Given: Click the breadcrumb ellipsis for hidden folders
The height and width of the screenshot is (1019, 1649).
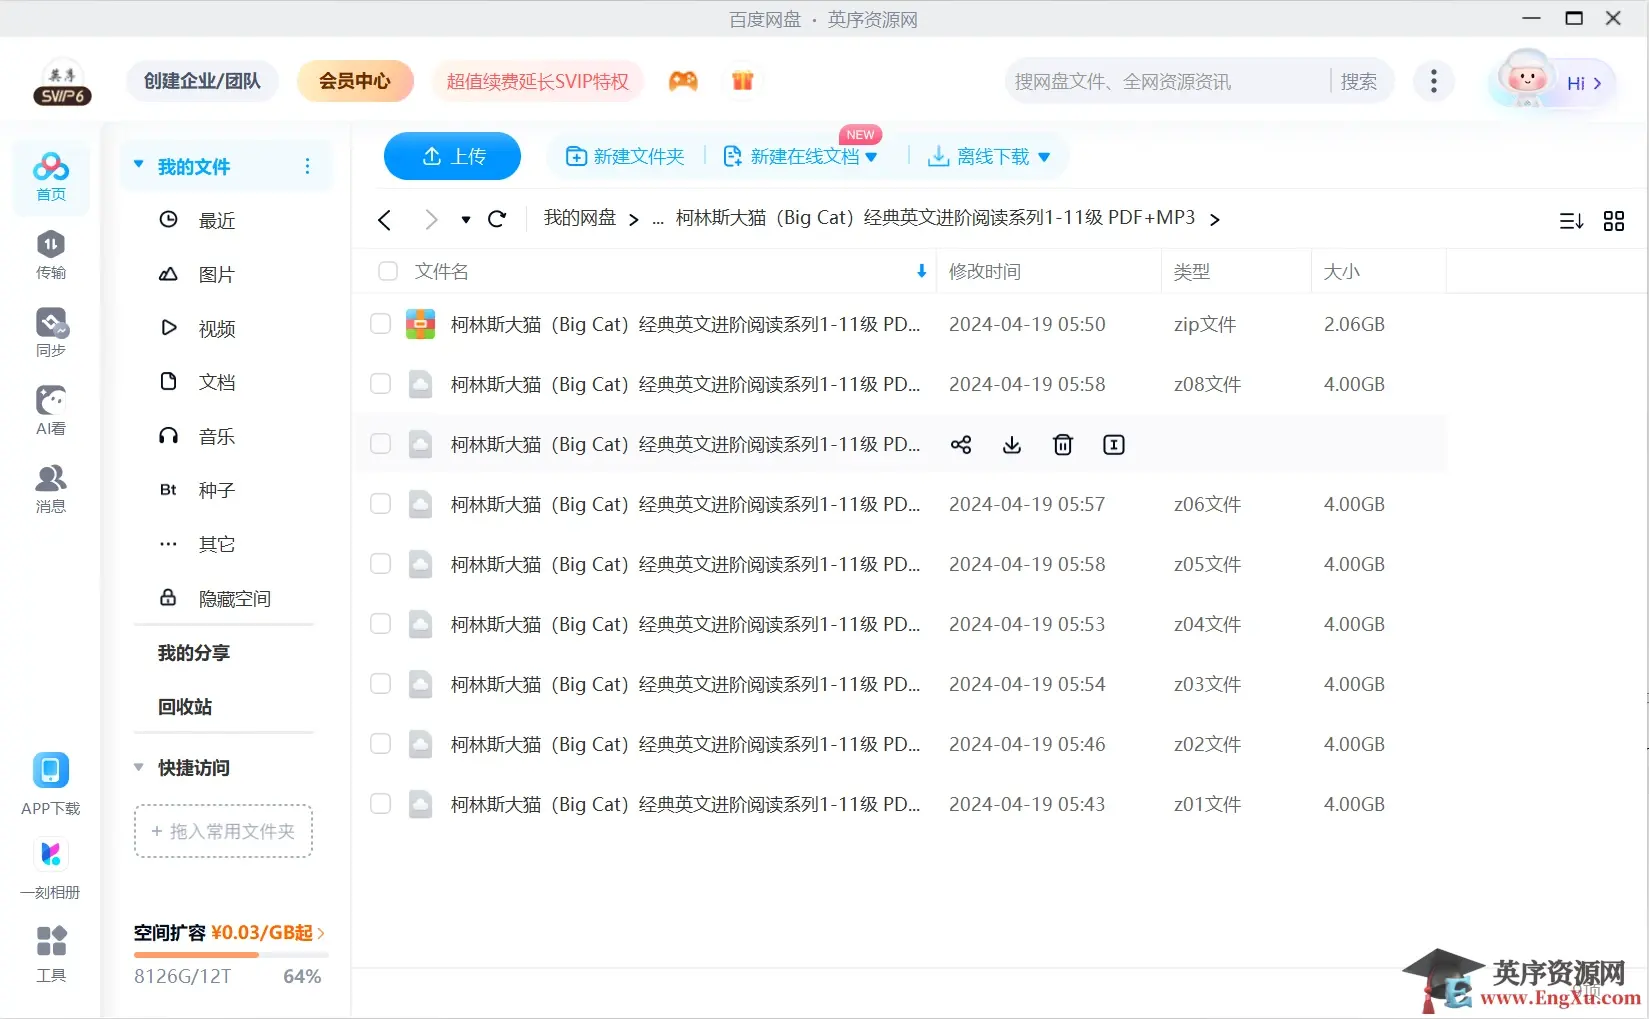Looking at the screenshot, I should (x=658, y=220).
